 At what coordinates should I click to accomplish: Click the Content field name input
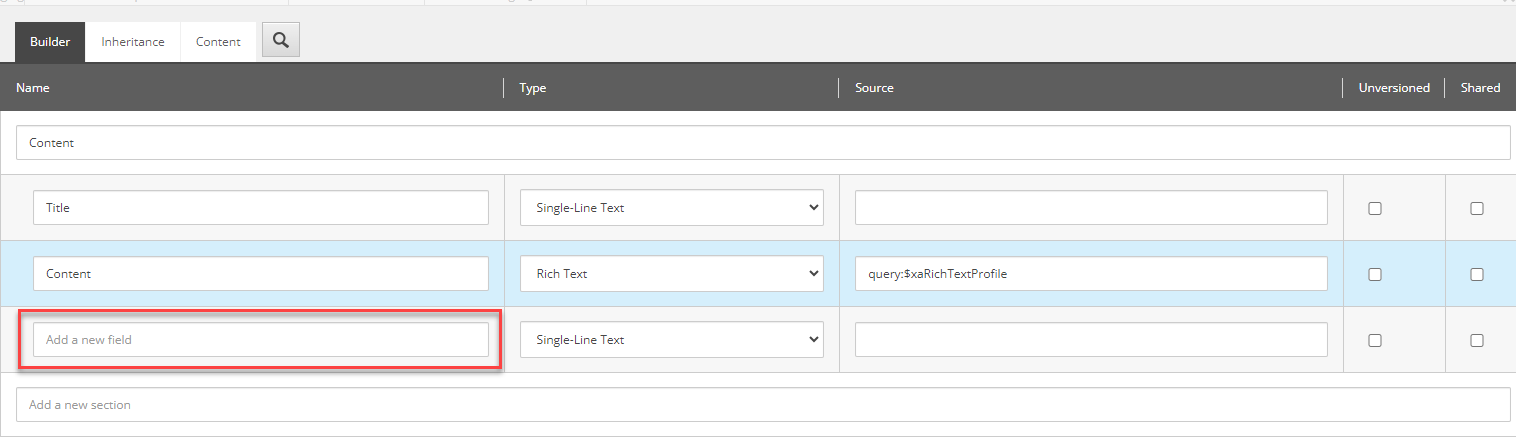[261, 274]
